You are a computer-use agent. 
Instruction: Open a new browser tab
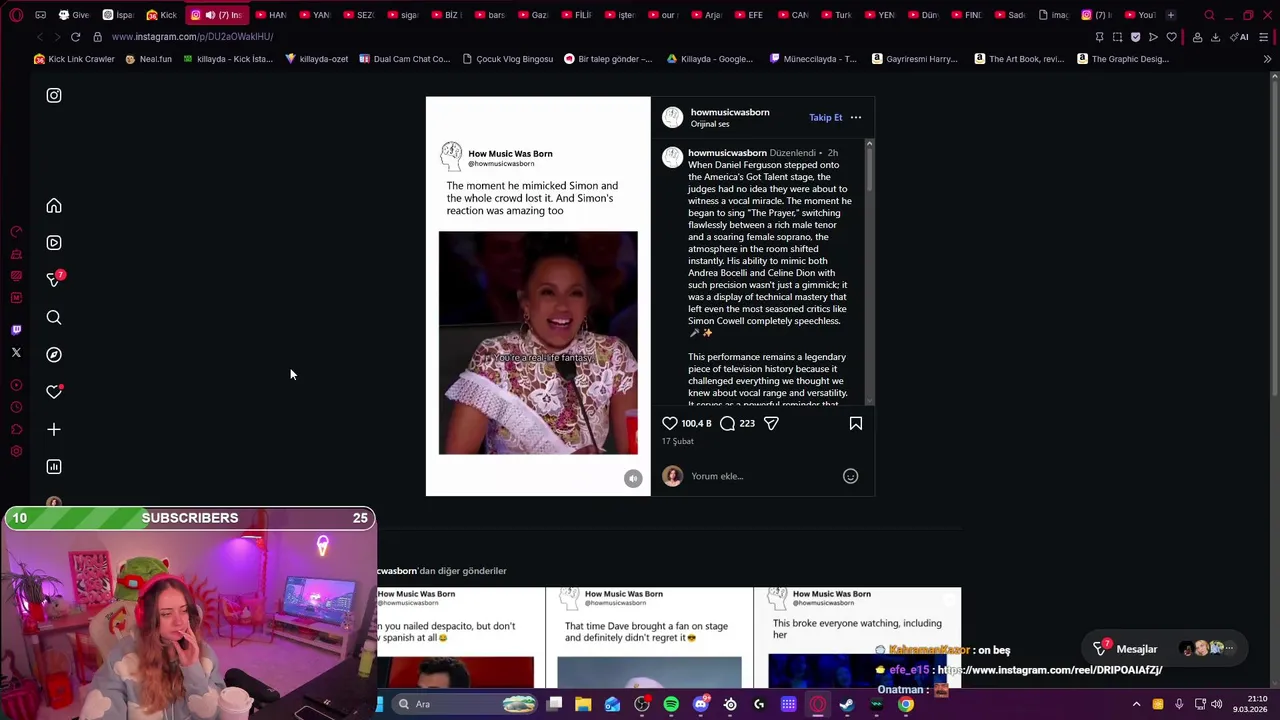tap(1171, 15)
